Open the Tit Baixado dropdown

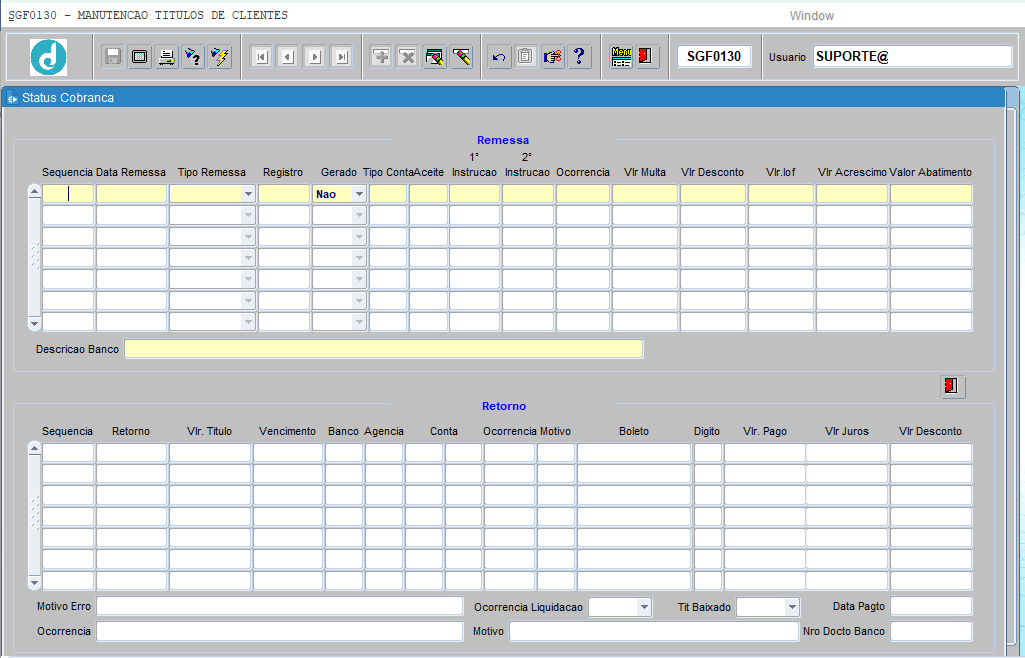click(792, 607)
